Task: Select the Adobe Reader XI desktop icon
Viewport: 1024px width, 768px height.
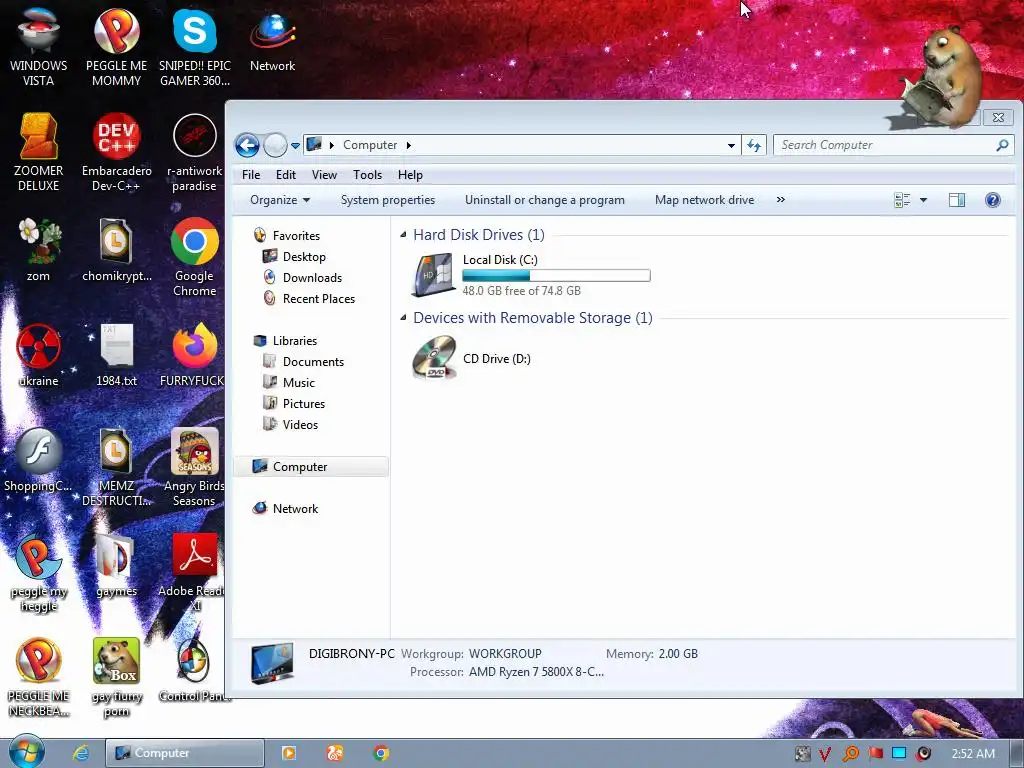Action: [194, 572]
